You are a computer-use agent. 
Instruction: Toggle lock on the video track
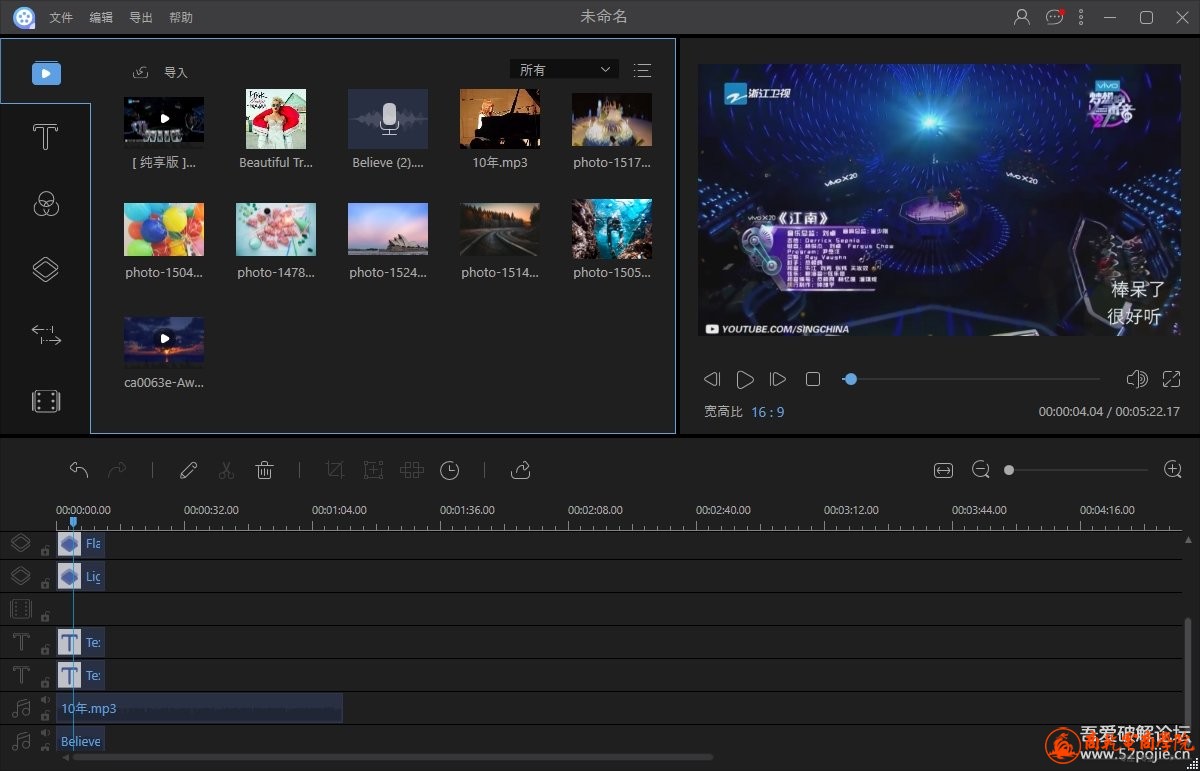click(45, 616)
